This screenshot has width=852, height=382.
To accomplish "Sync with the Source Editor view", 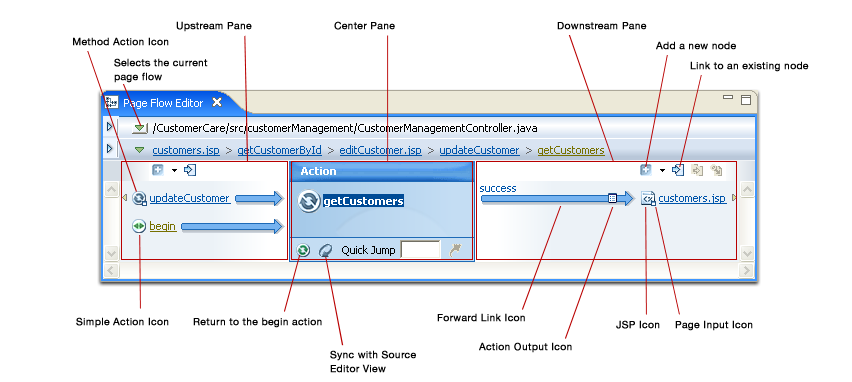I will [x=325, y=250].
